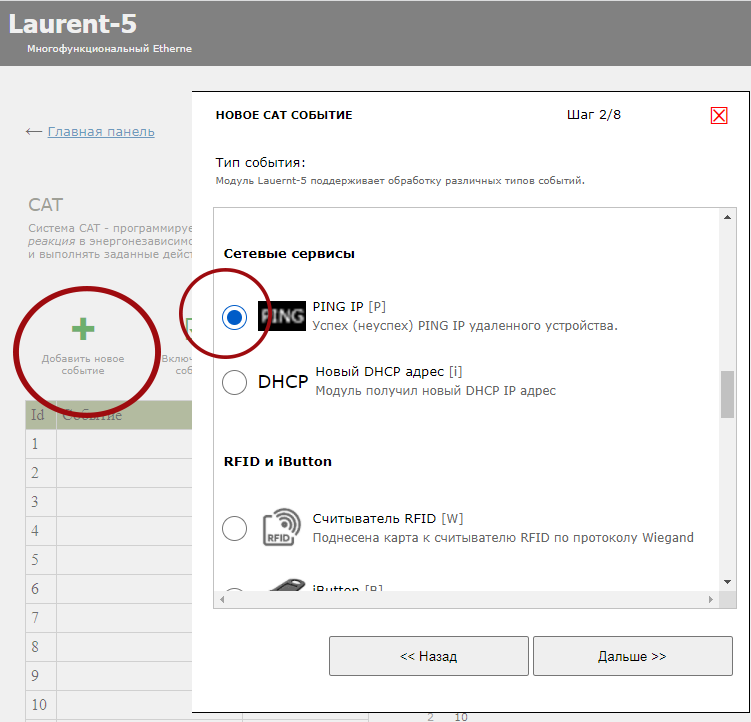
Task: Click the vertical scrollbar thumb in event list
Action: pyautogui.click(x=728, y=393)
